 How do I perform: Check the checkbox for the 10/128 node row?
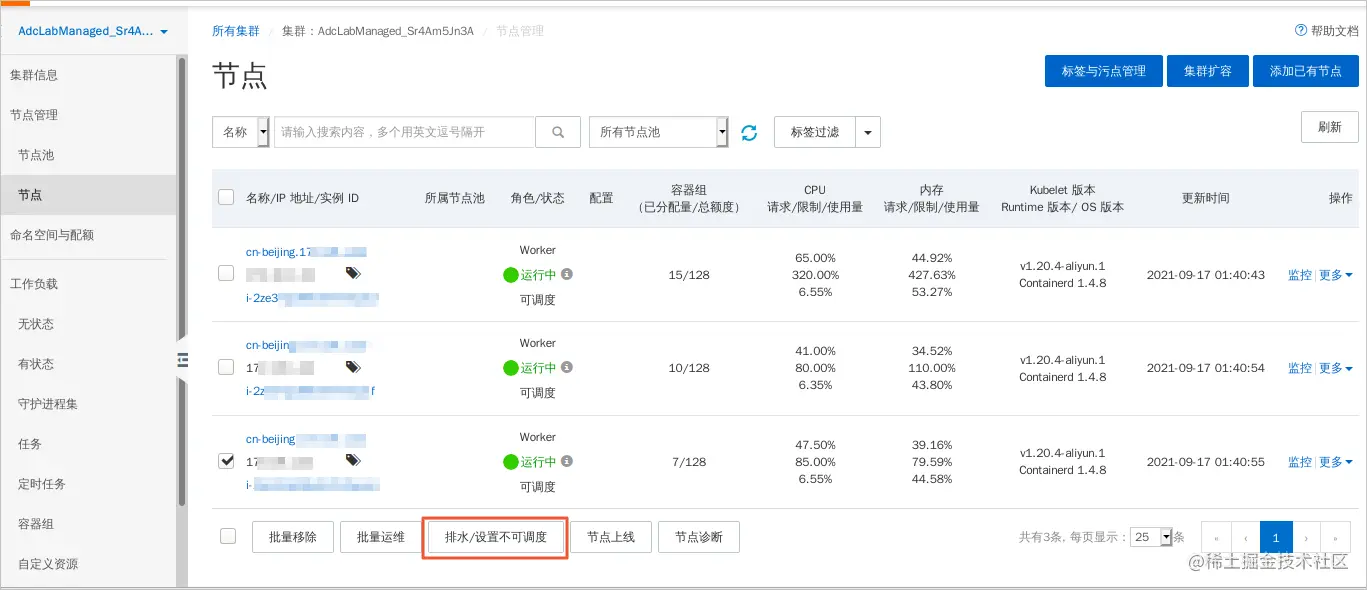click(x=226, y=367)
